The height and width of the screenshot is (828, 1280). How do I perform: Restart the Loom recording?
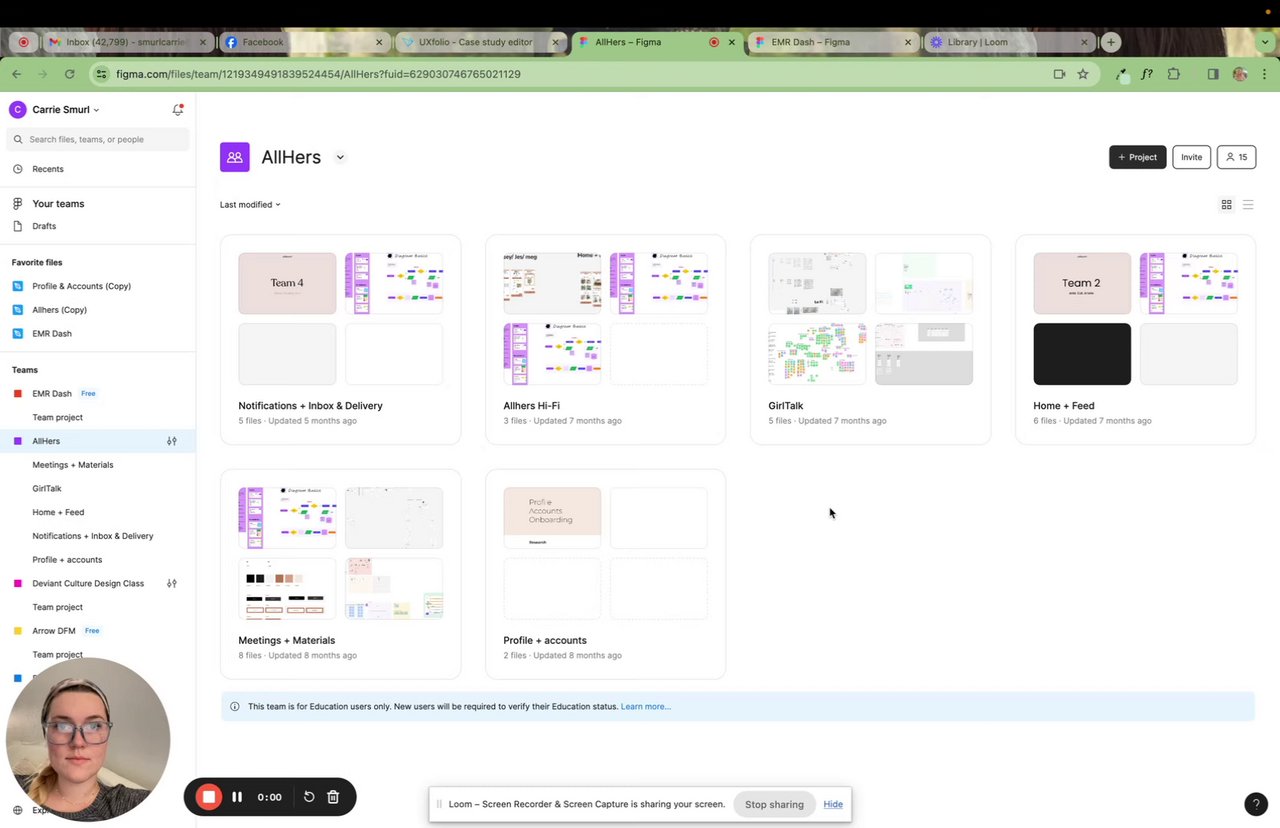tap(309, 797)
